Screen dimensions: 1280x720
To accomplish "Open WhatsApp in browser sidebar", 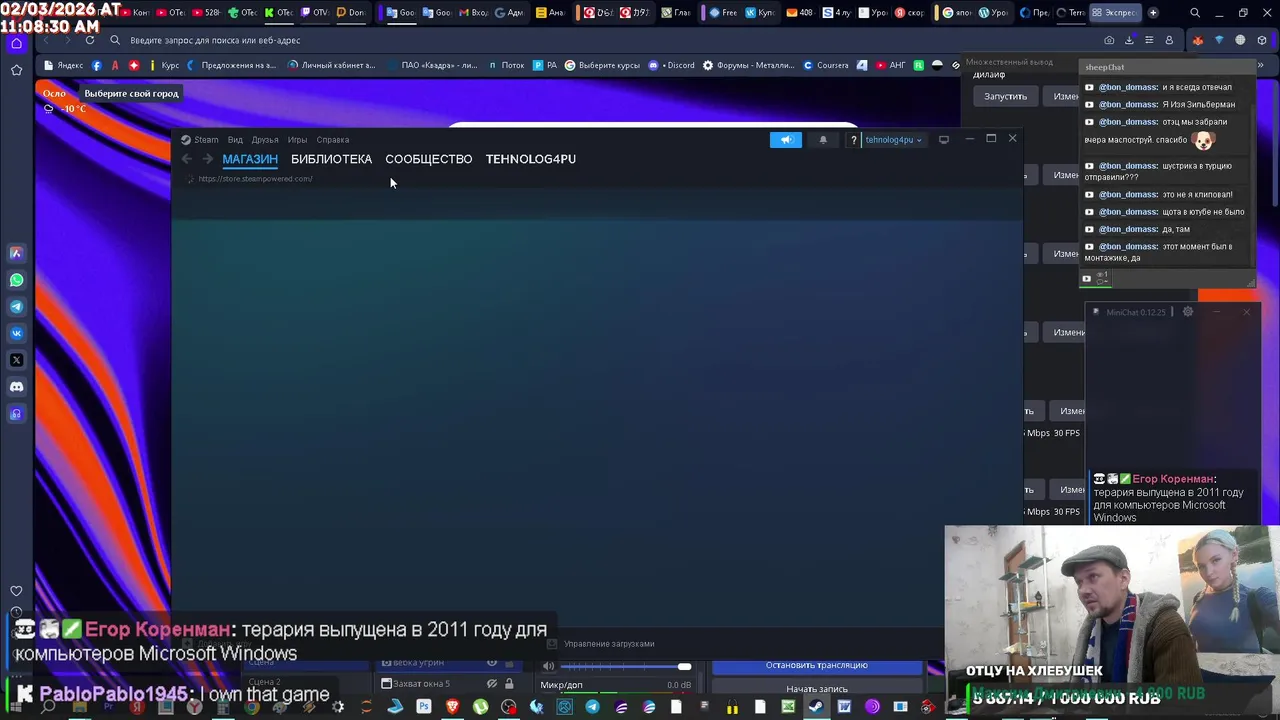I will pyautogui.click(x=16, y=280).
